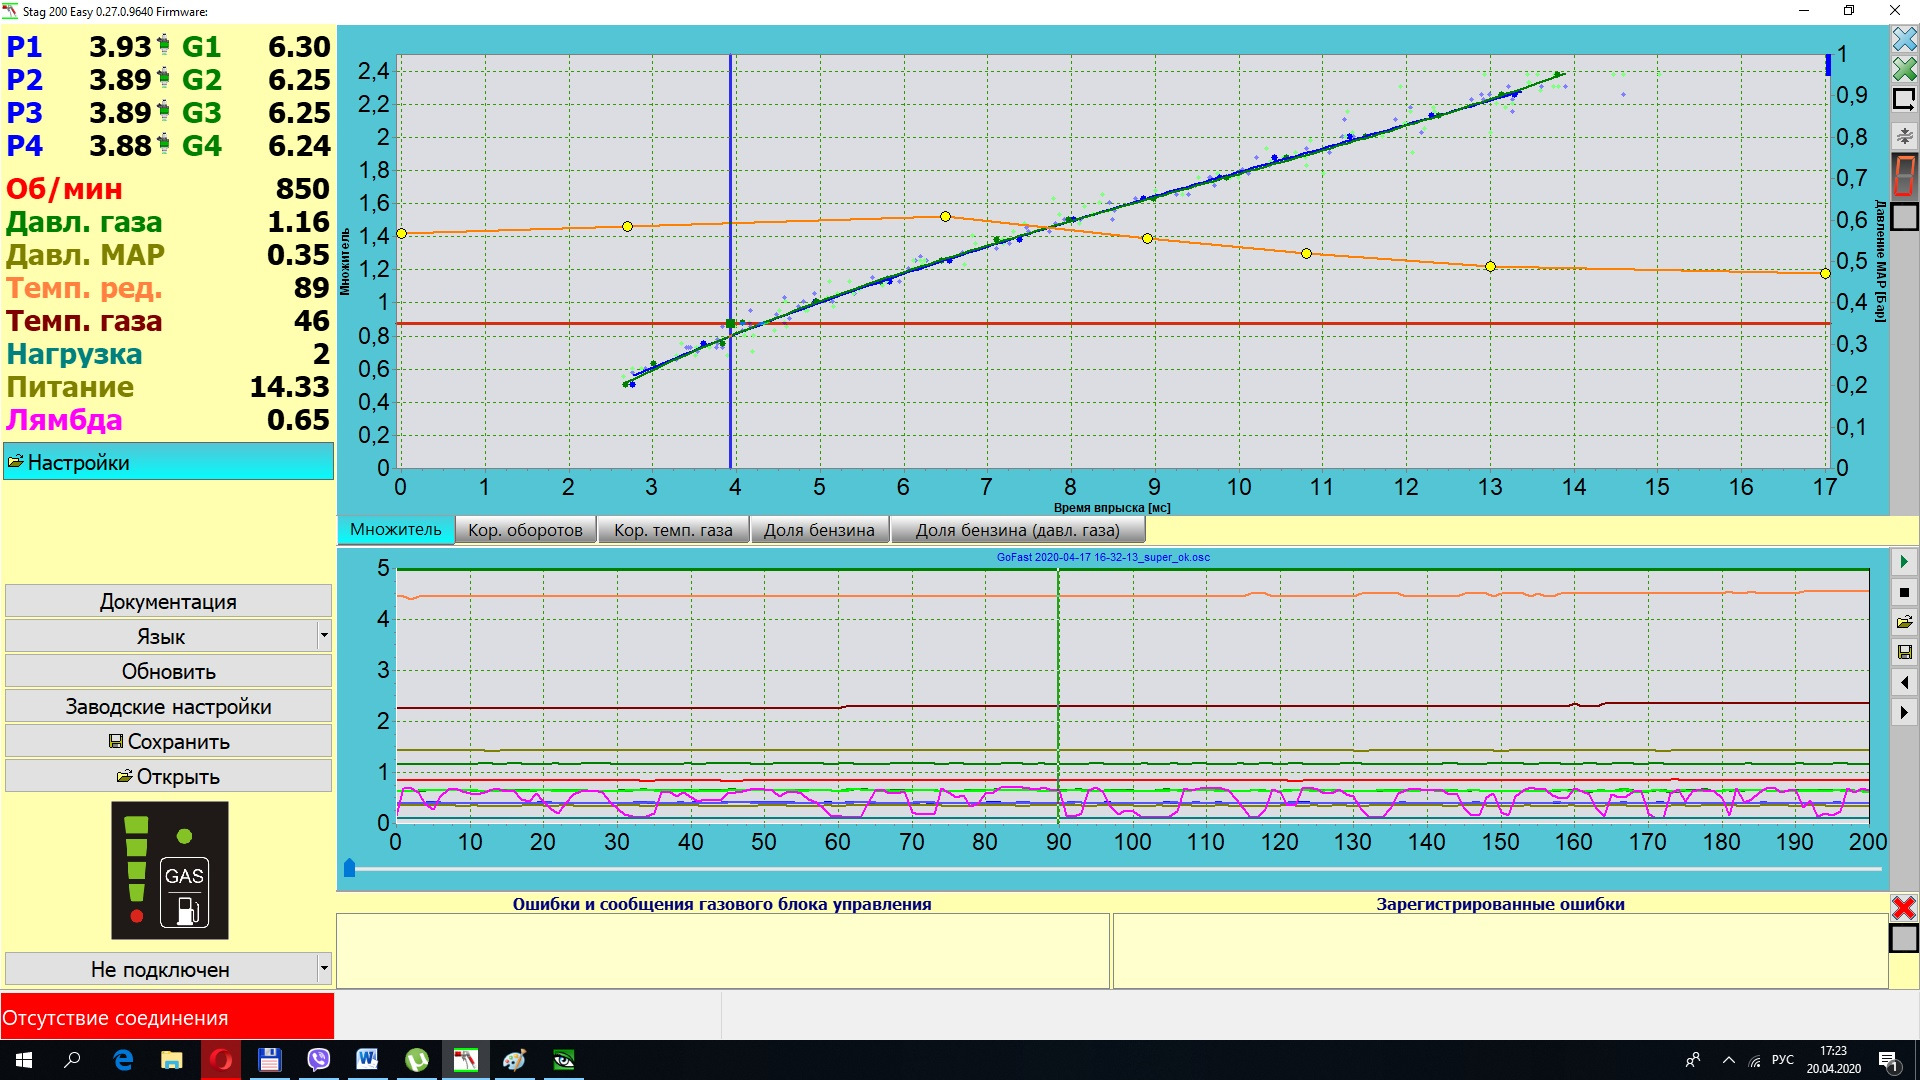Save oscilloscope with floppy disk icon
Image resolution: width=1920 pixels, height=1080 pixels.
tap(1904, 652)
